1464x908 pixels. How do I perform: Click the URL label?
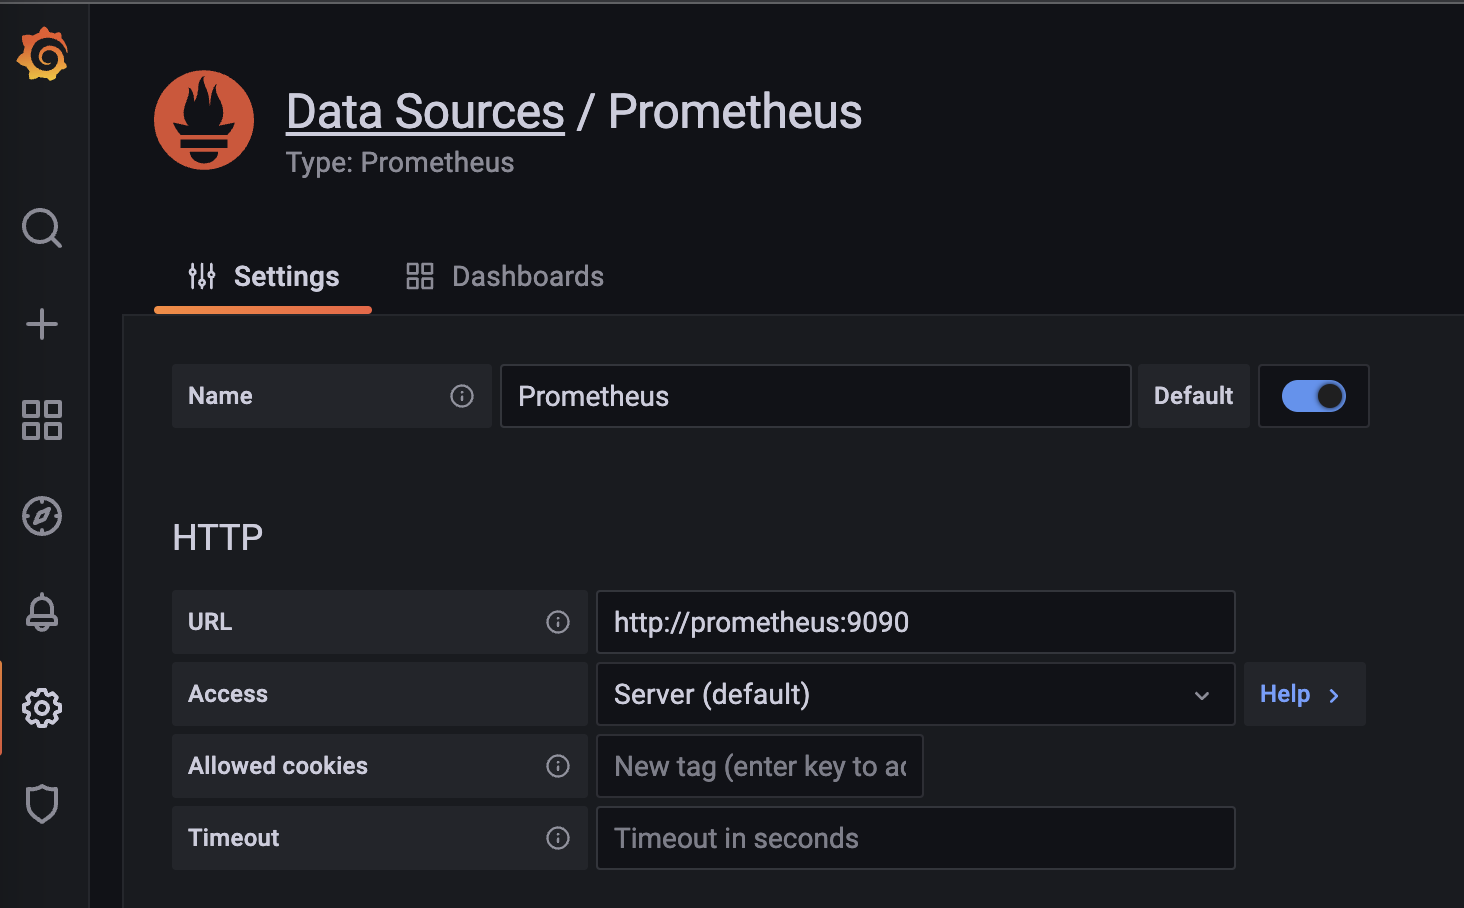point(210,622)
